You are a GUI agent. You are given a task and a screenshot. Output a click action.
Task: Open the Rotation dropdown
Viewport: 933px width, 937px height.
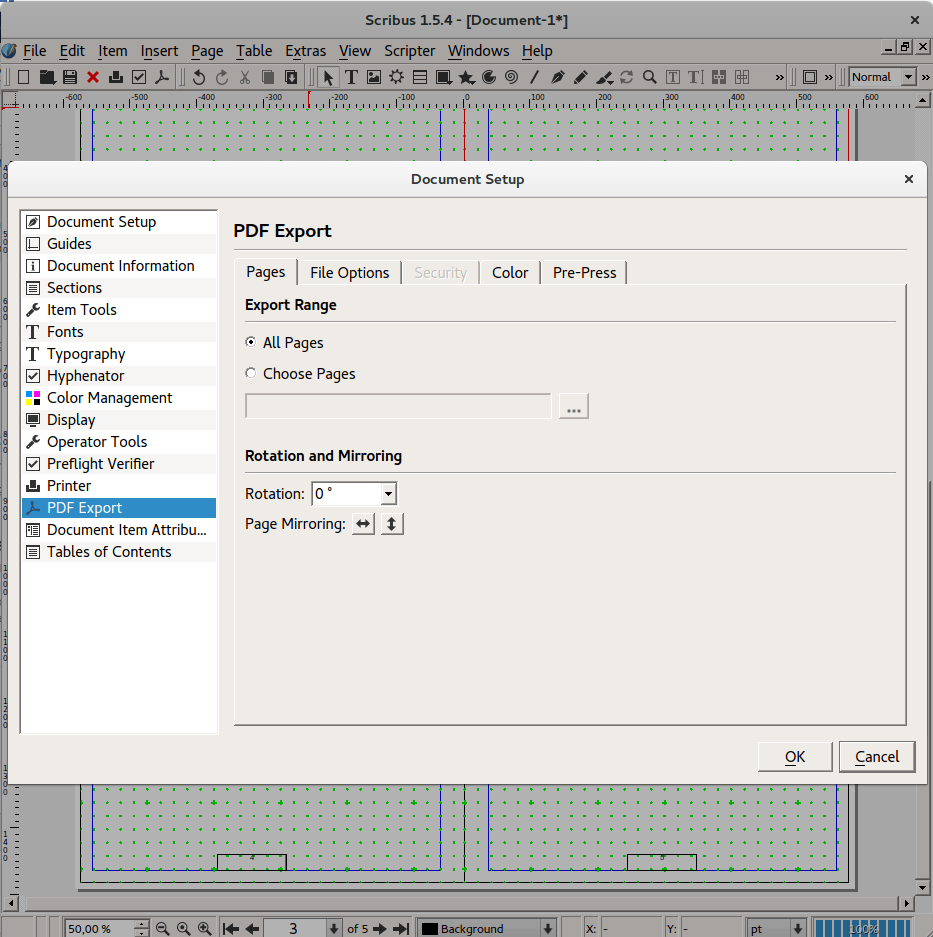tap(354, 494)
